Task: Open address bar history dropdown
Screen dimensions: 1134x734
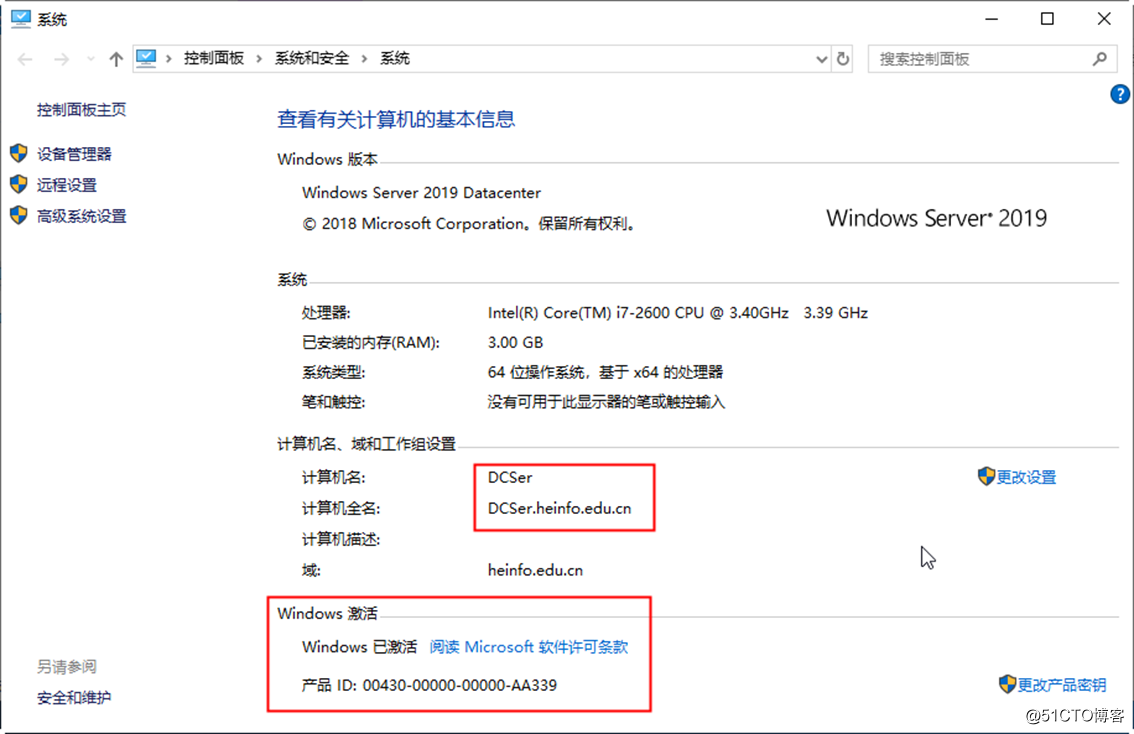Action: [822, 59]
